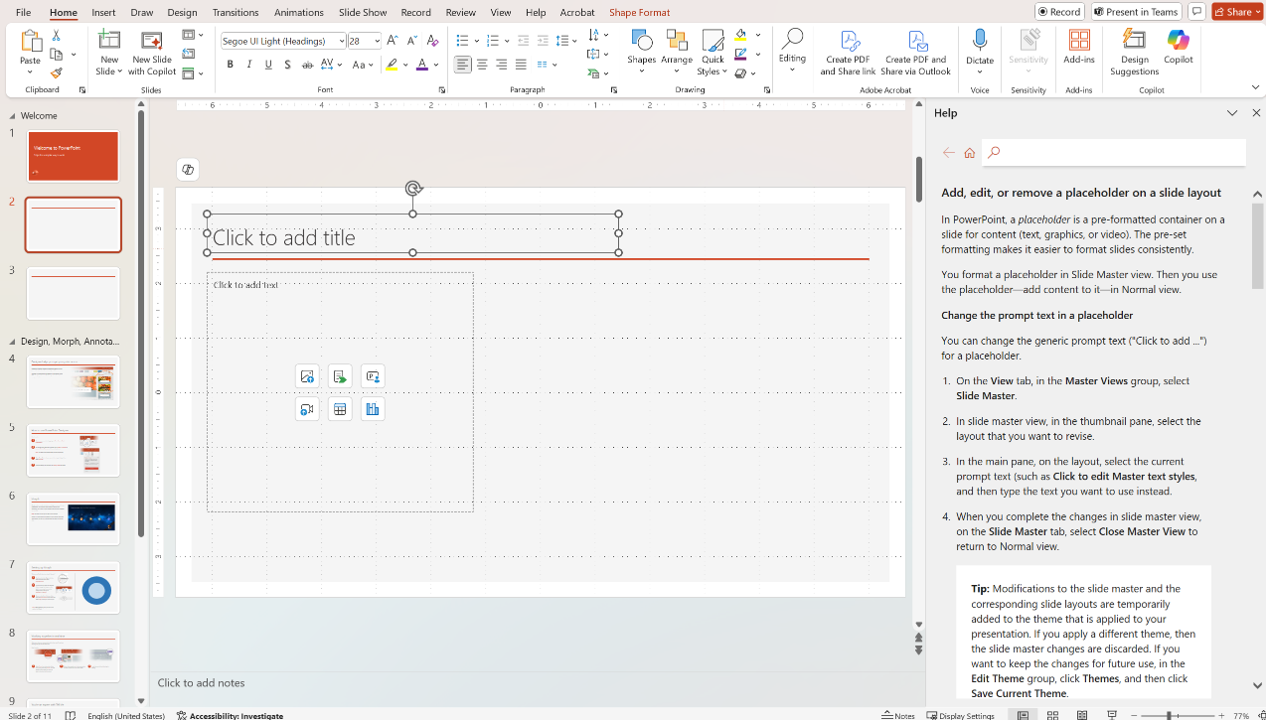Open the Transitions ribbon tab
This screenshot has width=1266, height=720.
(x=235, y=12)
